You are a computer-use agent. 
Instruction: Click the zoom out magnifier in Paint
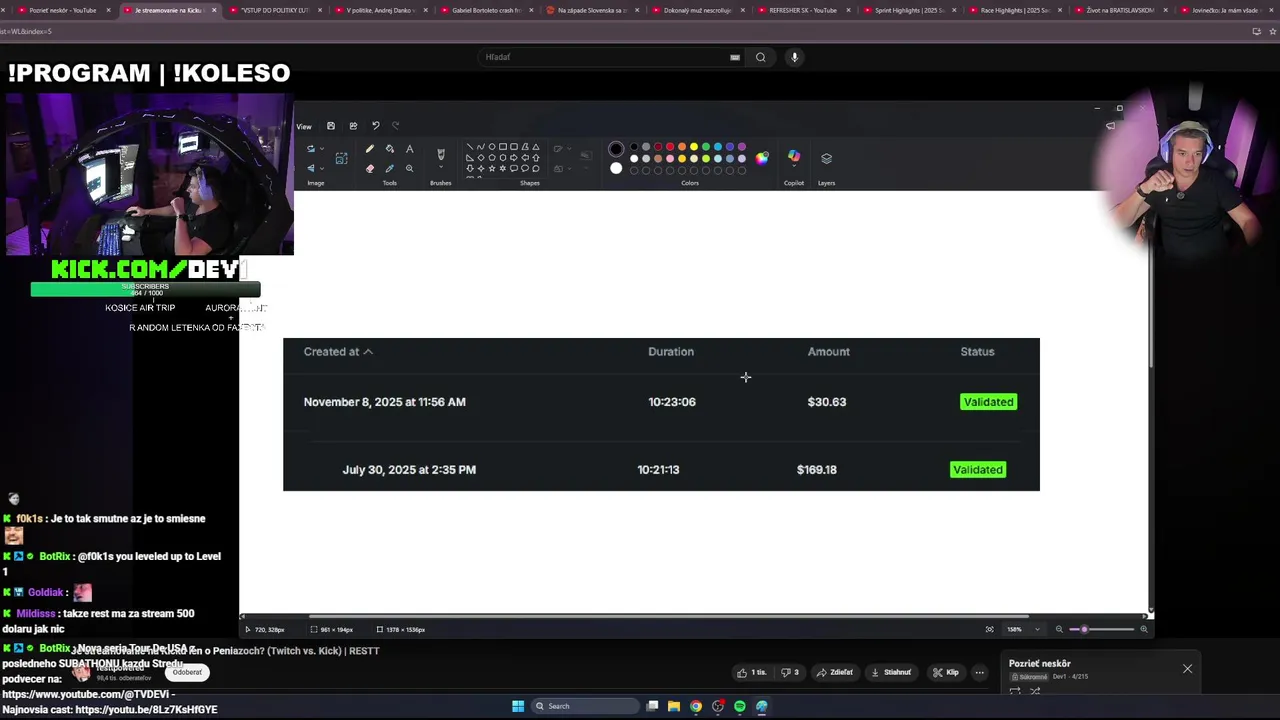tap(1059, 629)
